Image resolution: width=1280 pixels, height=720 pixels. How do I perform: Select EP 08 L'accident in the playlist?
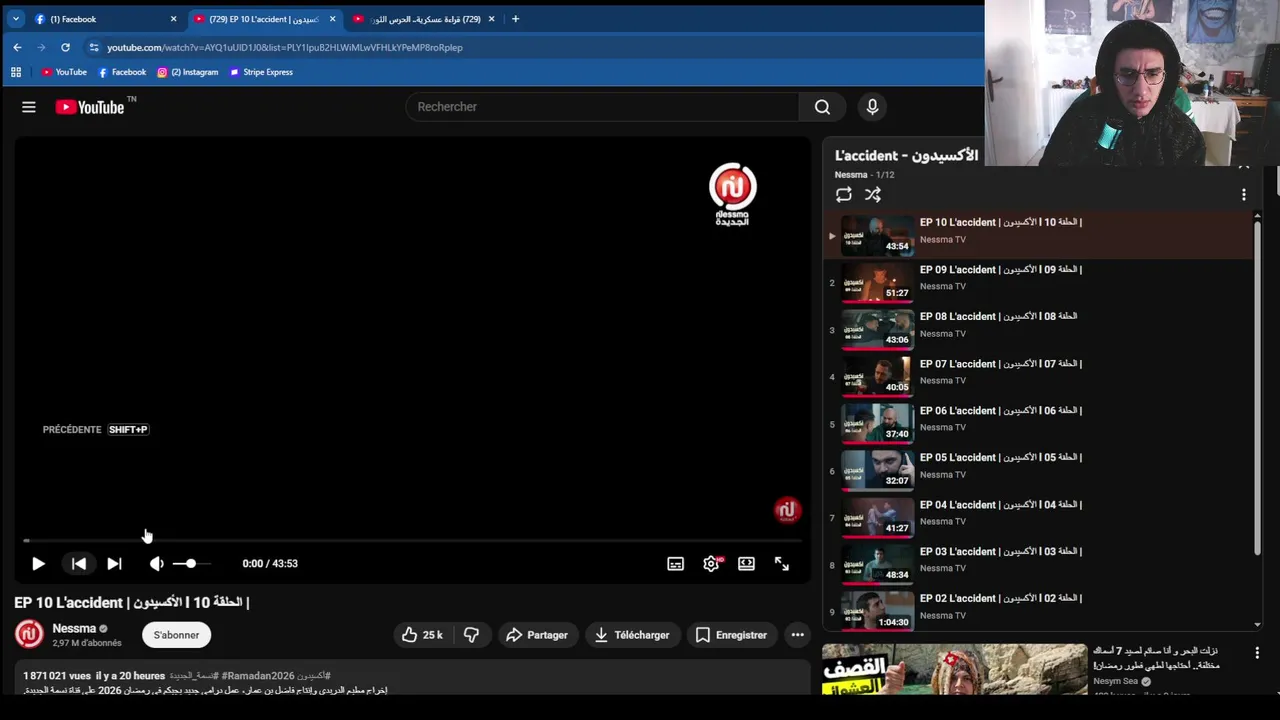pos(1040,330)
